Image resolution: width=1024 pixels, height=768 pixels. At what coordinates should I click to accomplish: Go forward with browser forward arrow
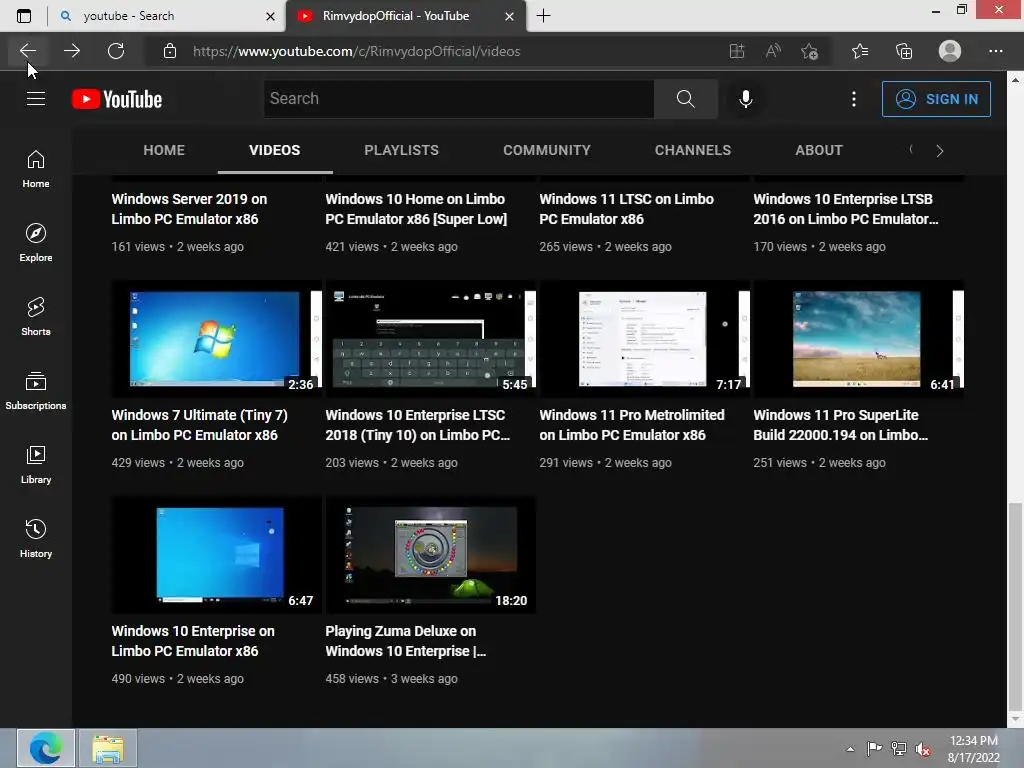72,51
